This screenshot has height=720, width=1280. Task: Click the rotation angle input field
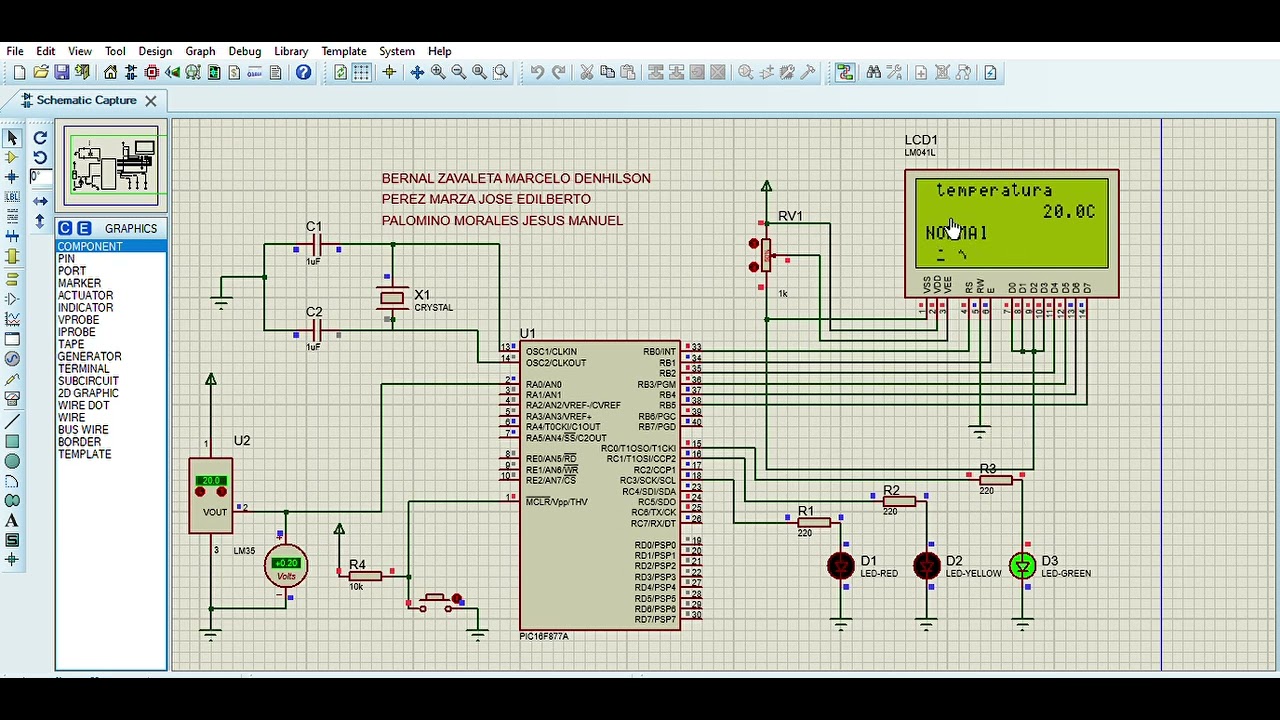(x=40, y=177)
